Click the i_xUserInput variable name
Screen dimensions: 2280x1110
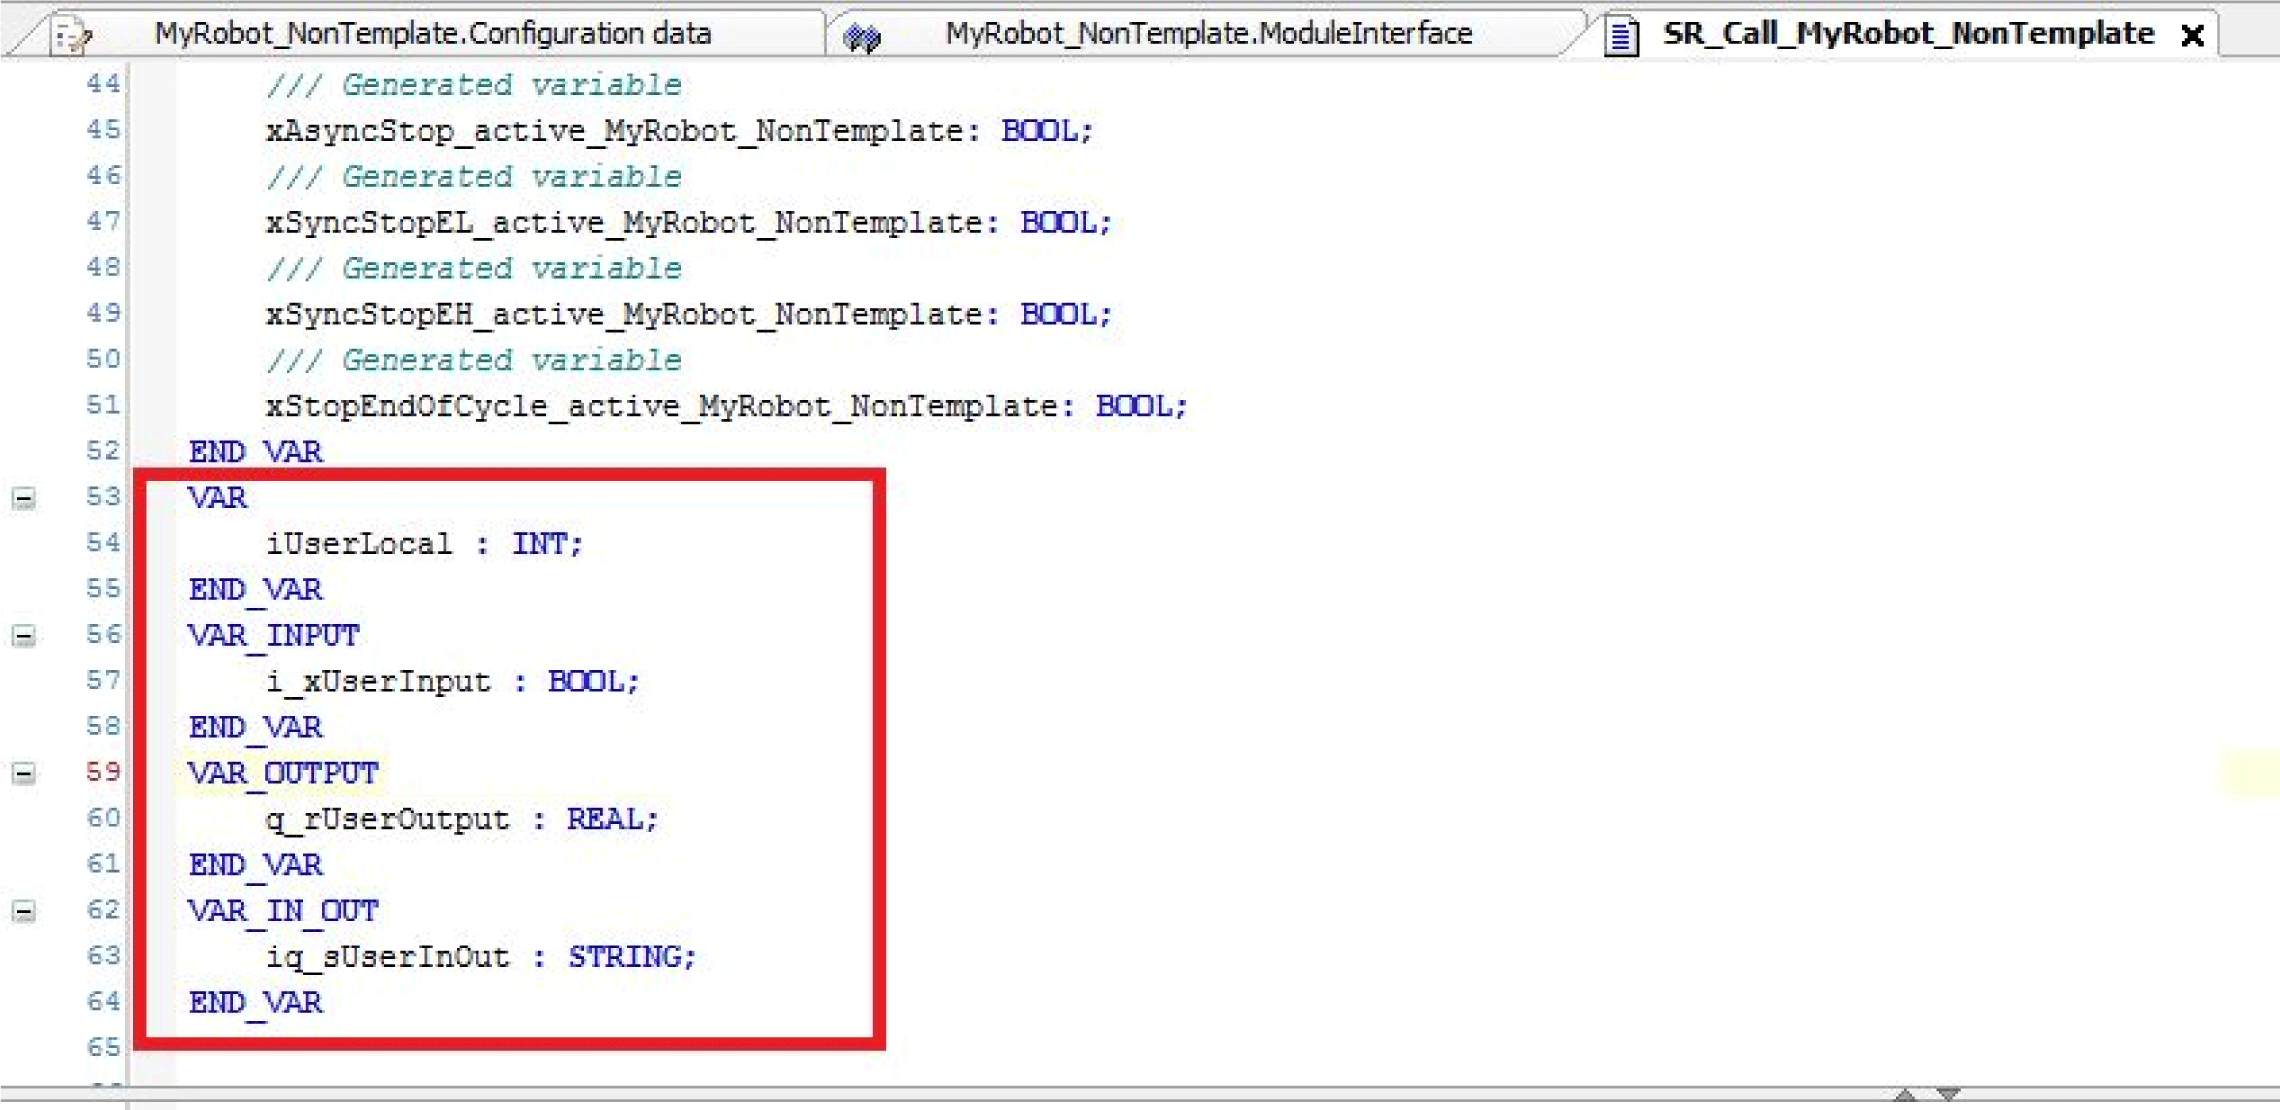coord(378,682)
